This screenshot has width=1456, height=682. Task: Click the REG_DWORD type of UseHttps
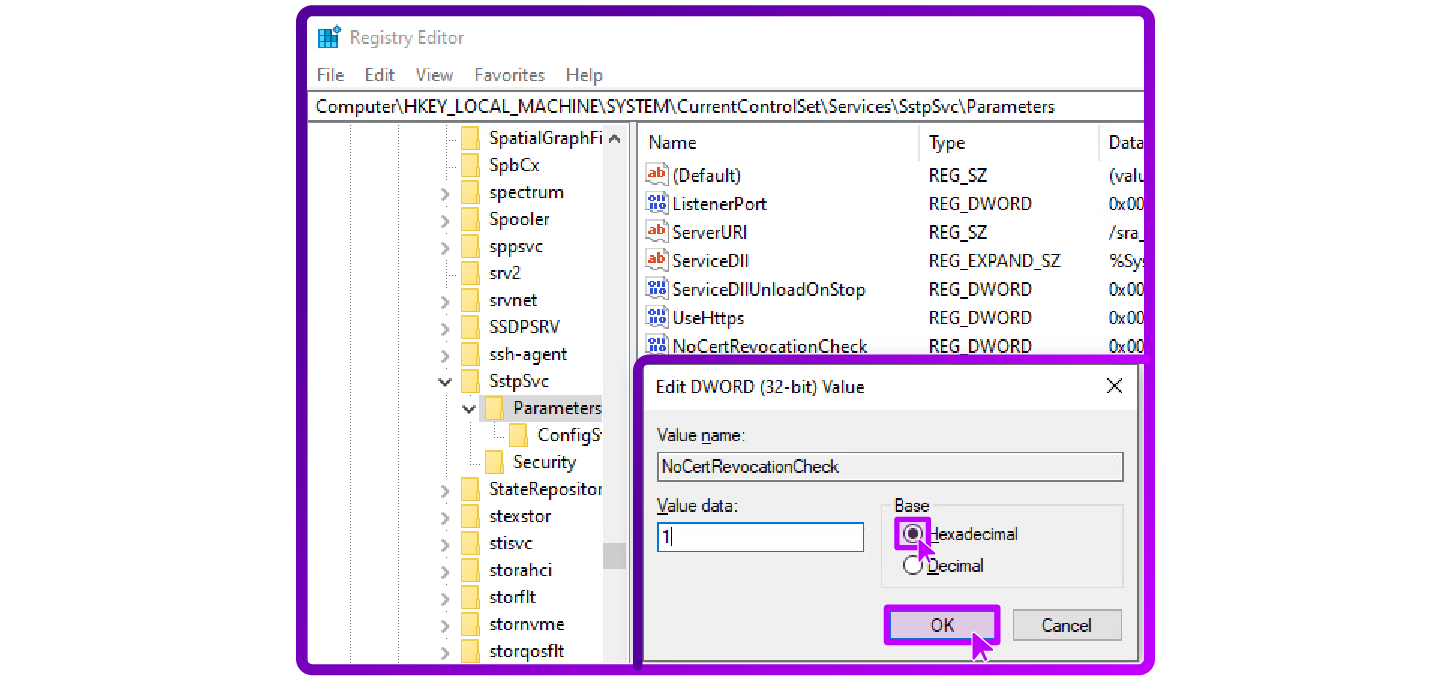[980, 317]
